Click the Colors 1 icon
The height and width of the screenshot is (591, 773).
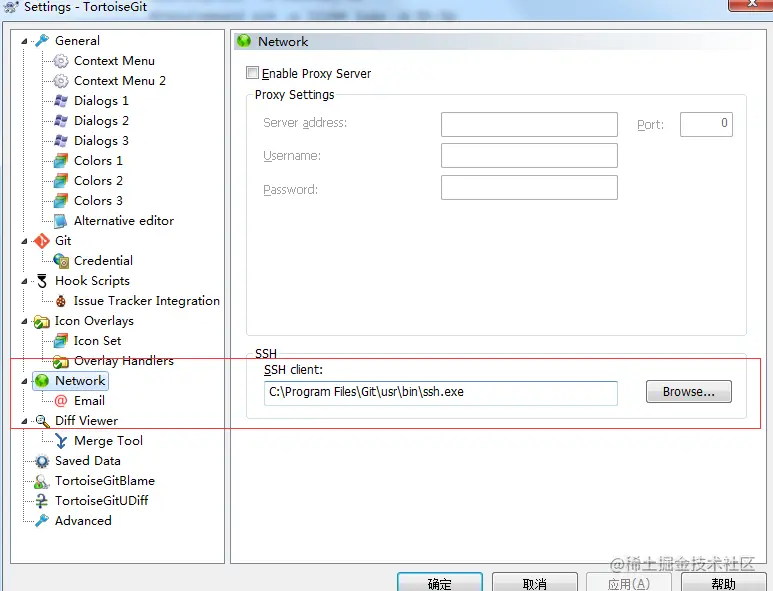61,161
